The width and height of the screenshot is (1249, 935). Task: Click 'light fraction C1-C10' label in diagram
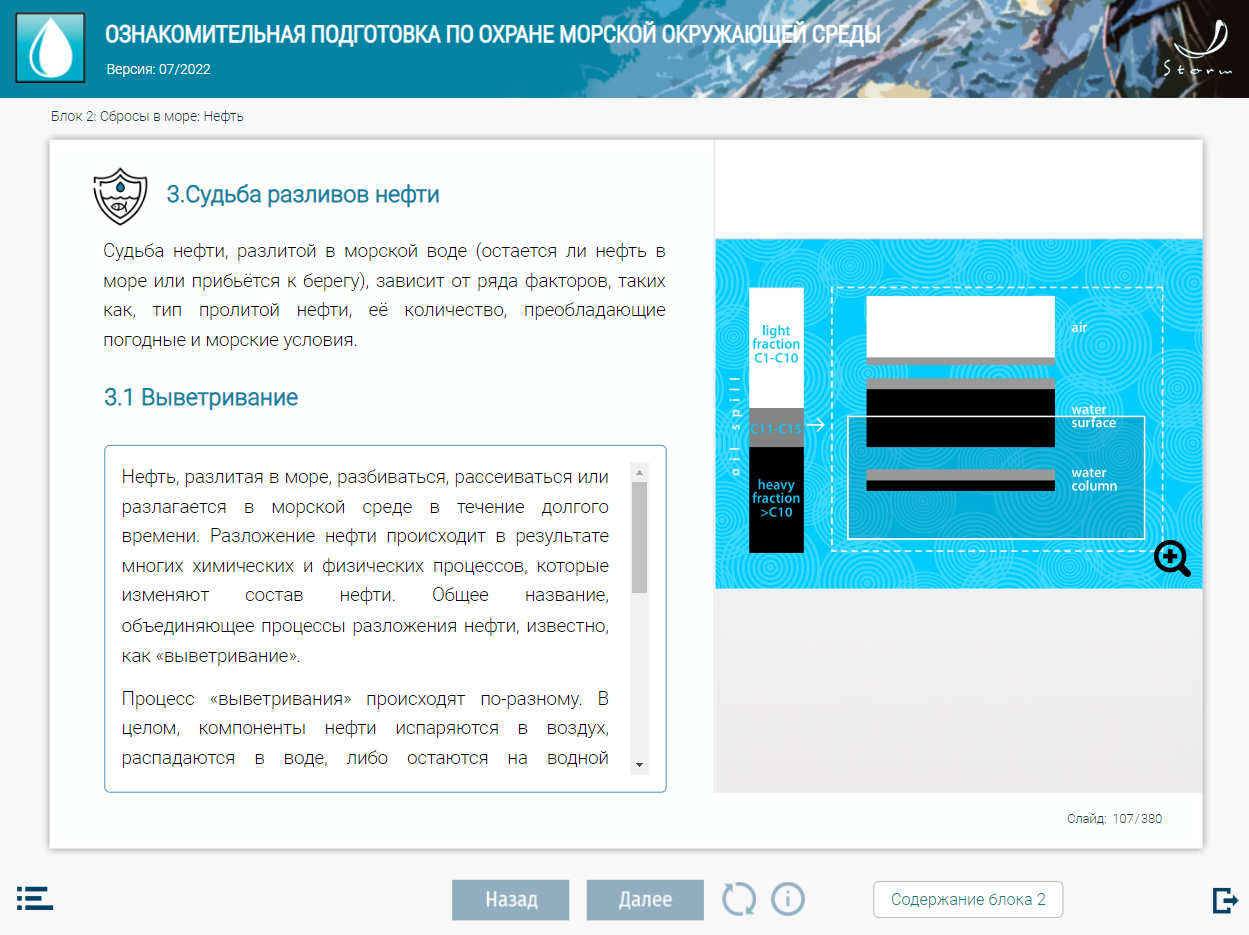(x=776, y=344)
